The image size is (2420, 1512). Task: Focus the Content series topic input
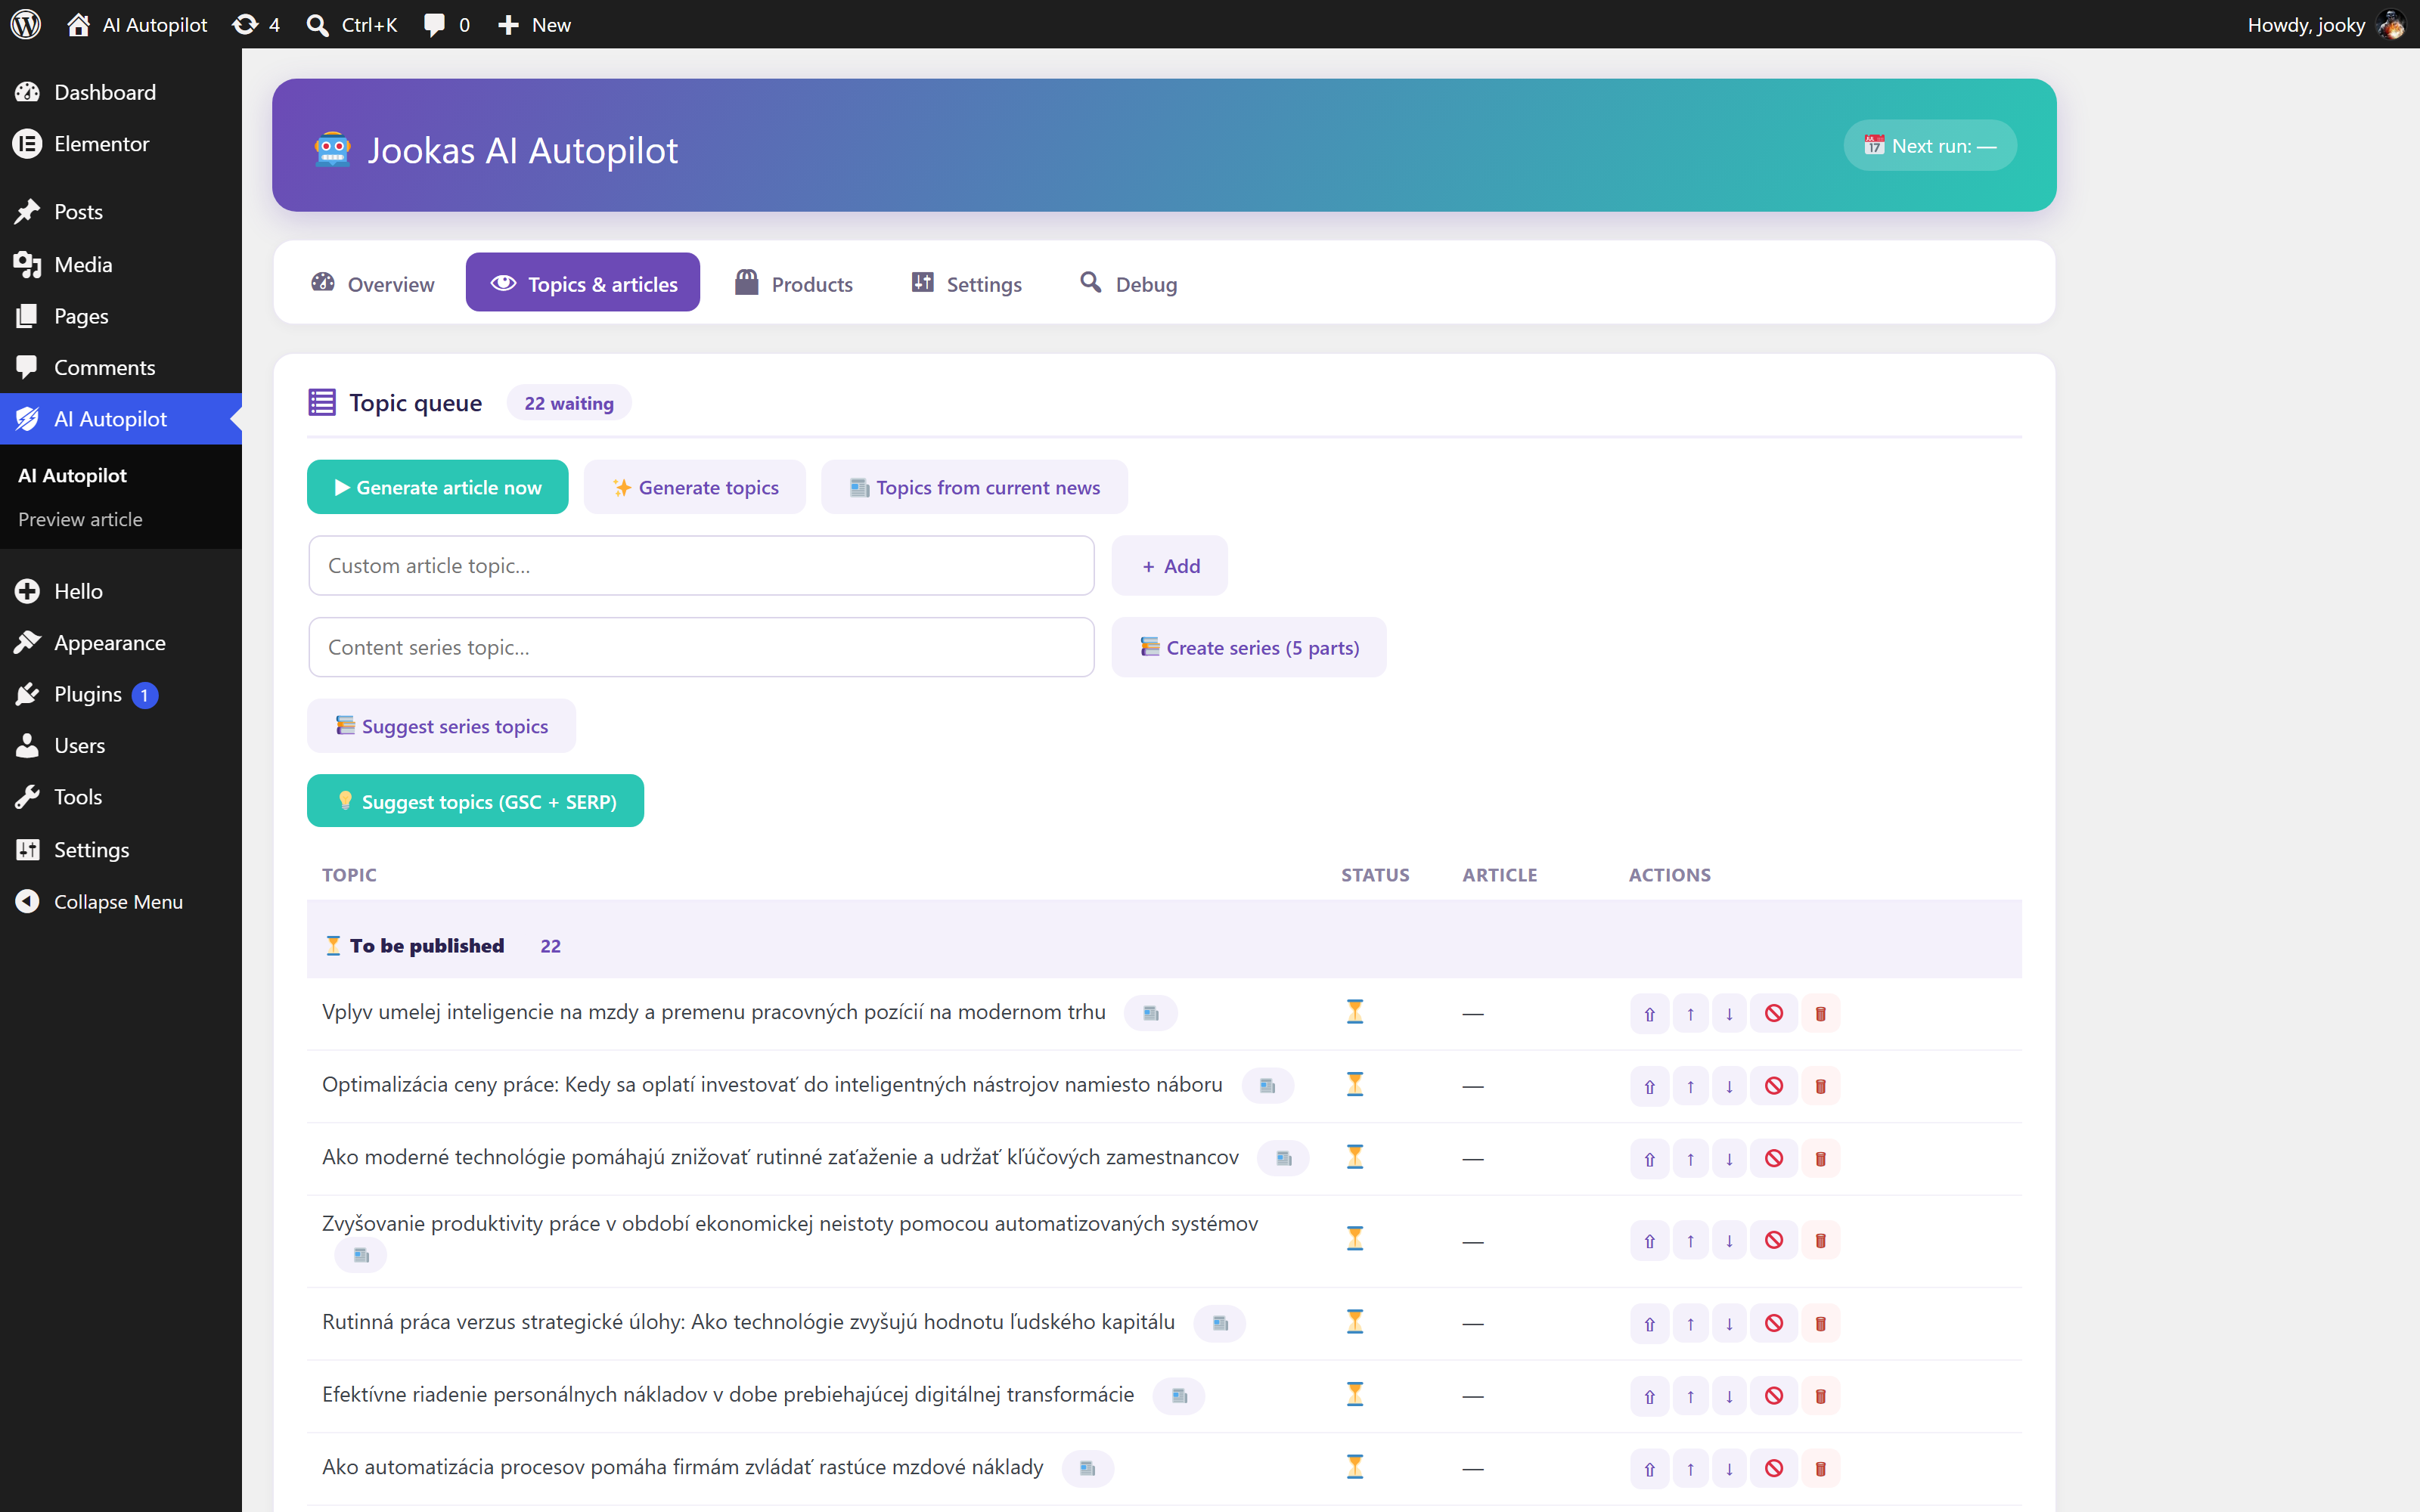click(701, 647)
